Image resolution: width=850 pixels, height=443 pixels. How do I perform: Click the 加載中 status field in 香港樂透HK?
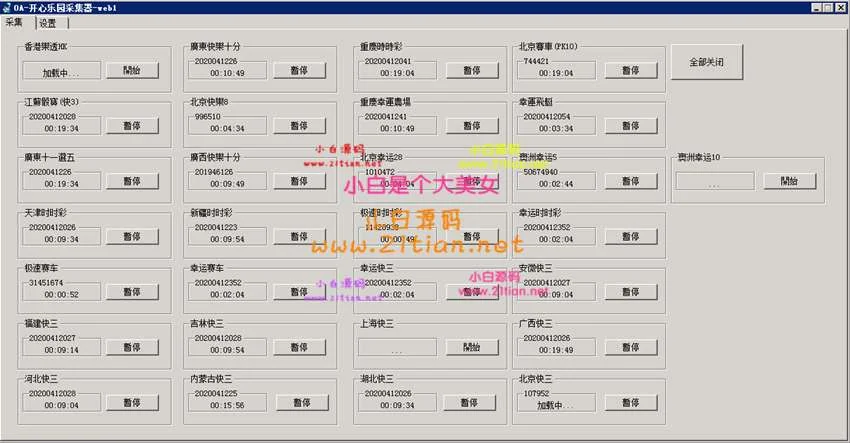coord(61,72)
